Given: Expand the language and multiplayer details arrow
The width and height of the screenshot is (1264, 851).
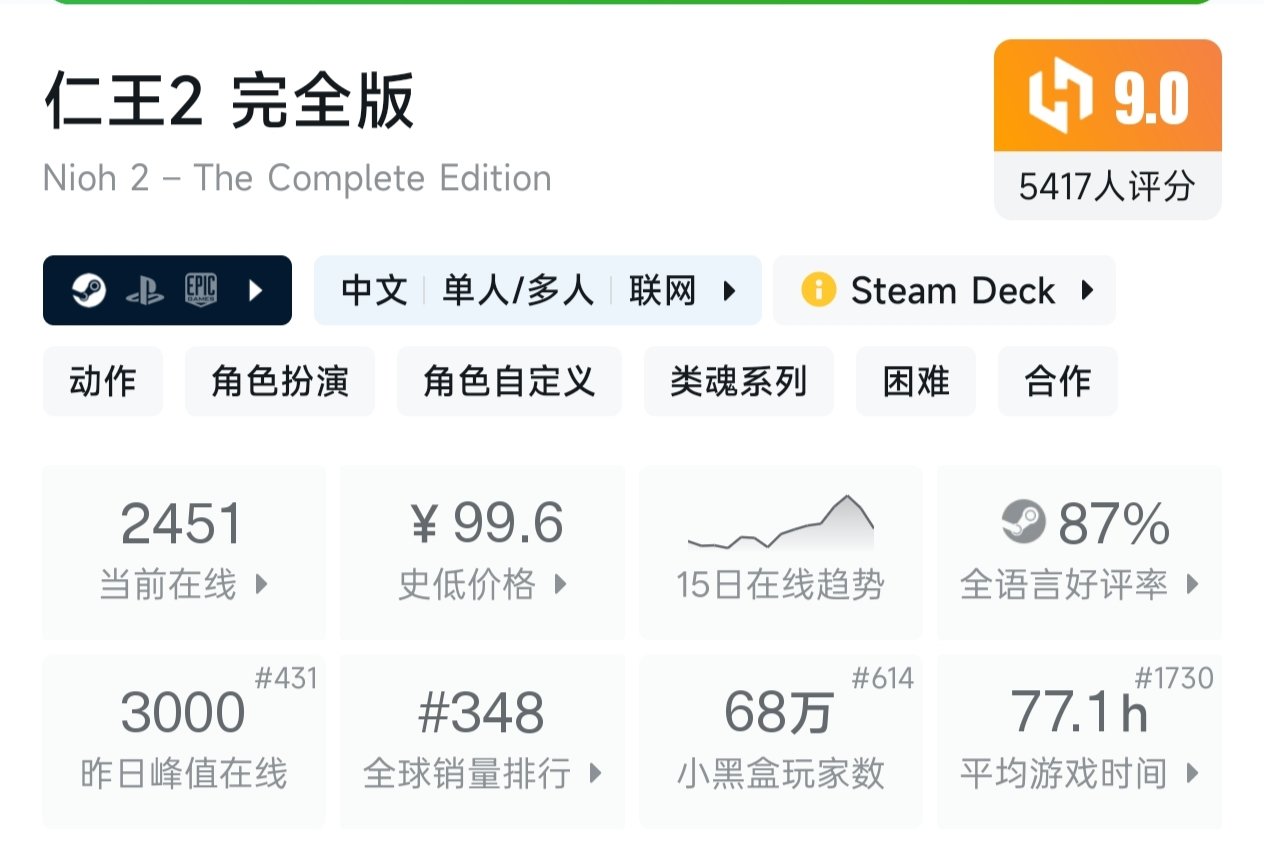Looking at the screenshot, I should coord(729,291).
